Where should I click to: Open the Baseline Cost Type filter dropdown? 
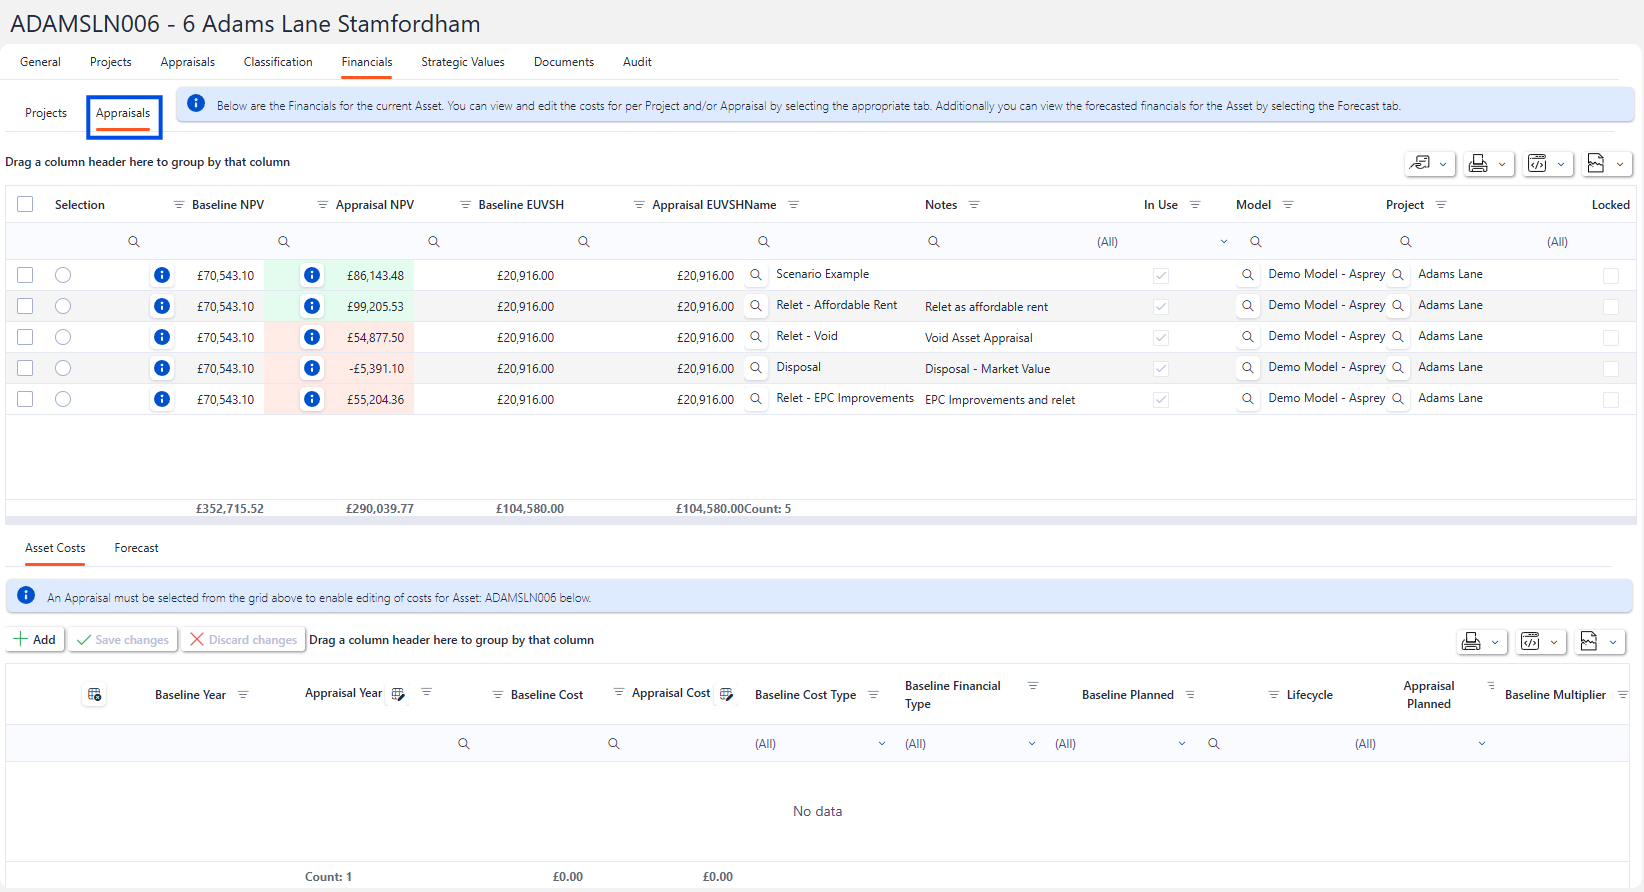point(881,744)
